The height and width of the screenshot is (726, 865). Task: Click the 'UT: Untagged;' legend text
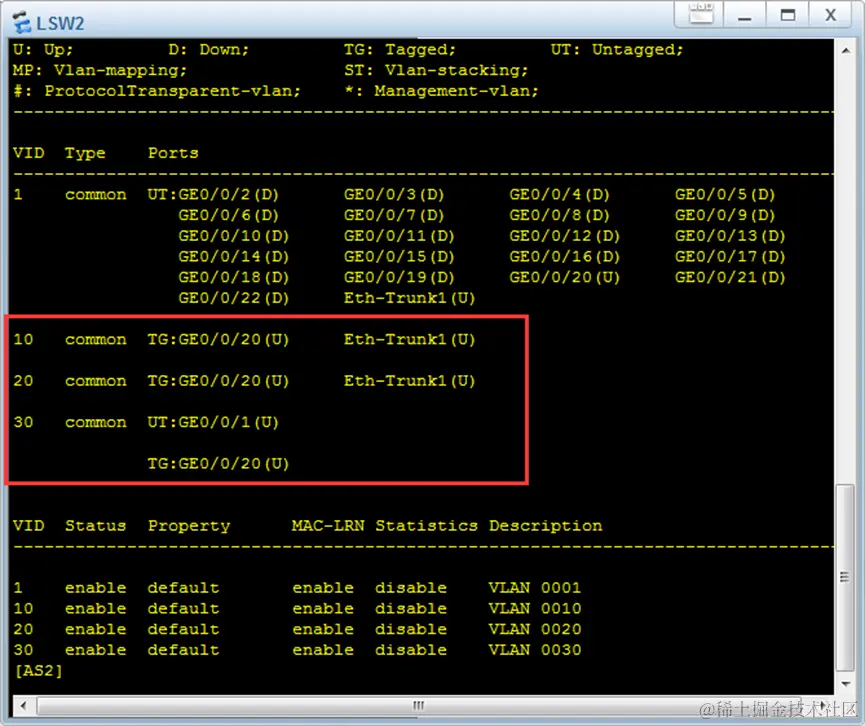click(616, 50)
